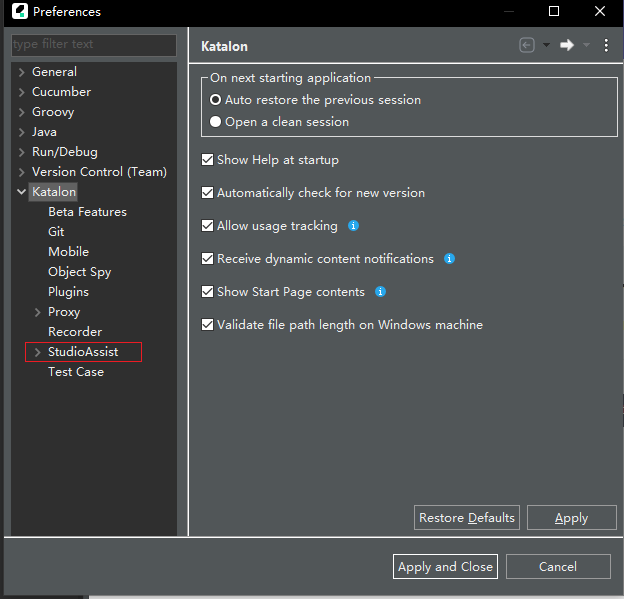Open the Git preference page

(x=56, y=232)
